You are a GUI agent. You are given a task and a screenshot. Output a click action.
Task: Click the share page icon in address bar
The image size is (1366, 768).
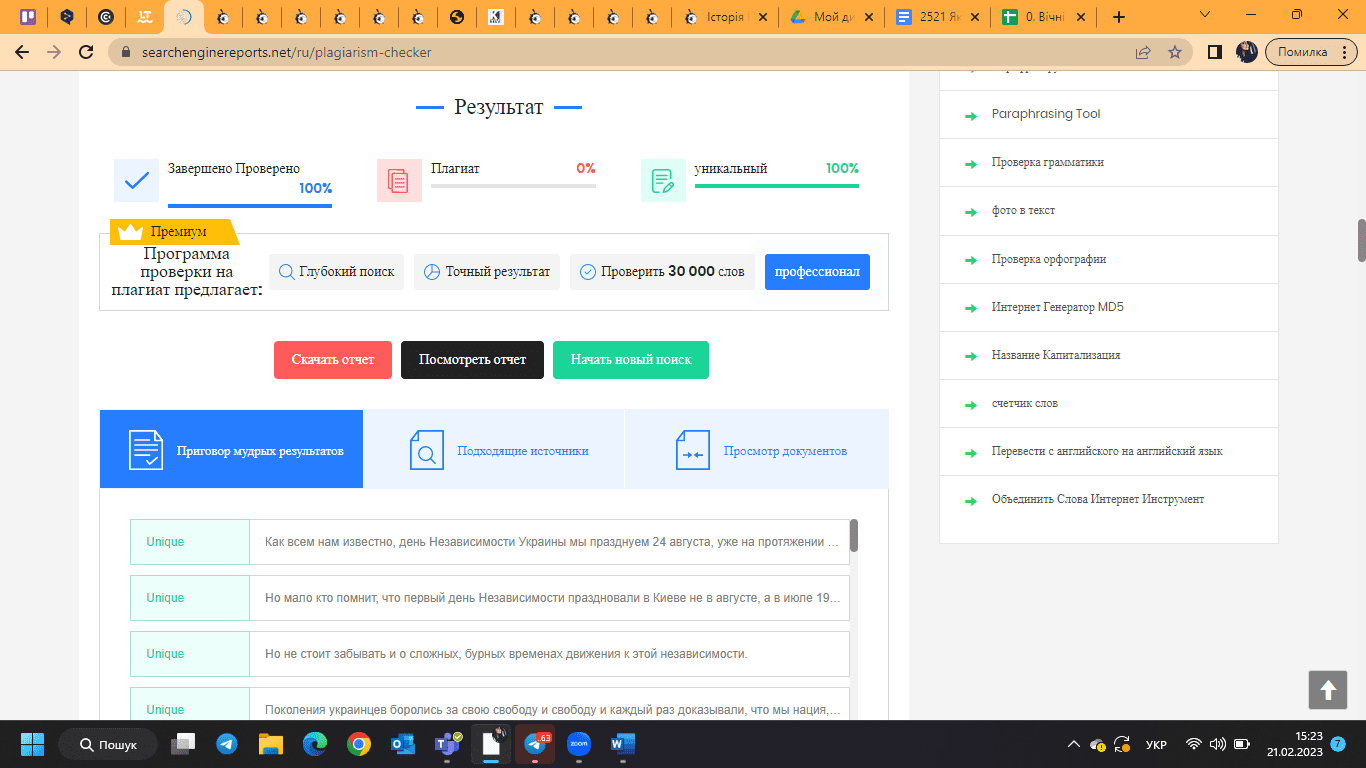pyautogui.click(x=1143, y=52)
